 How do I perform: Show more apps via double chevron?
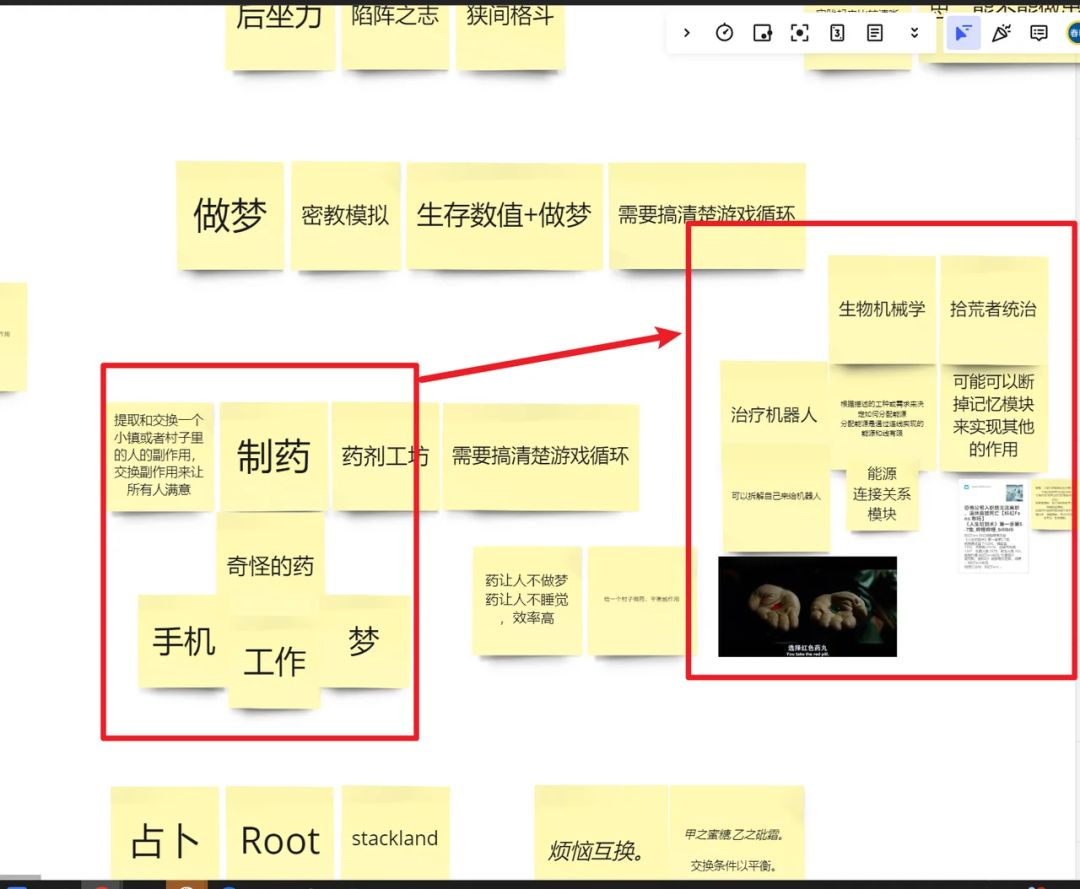click(x=914, y=32)
